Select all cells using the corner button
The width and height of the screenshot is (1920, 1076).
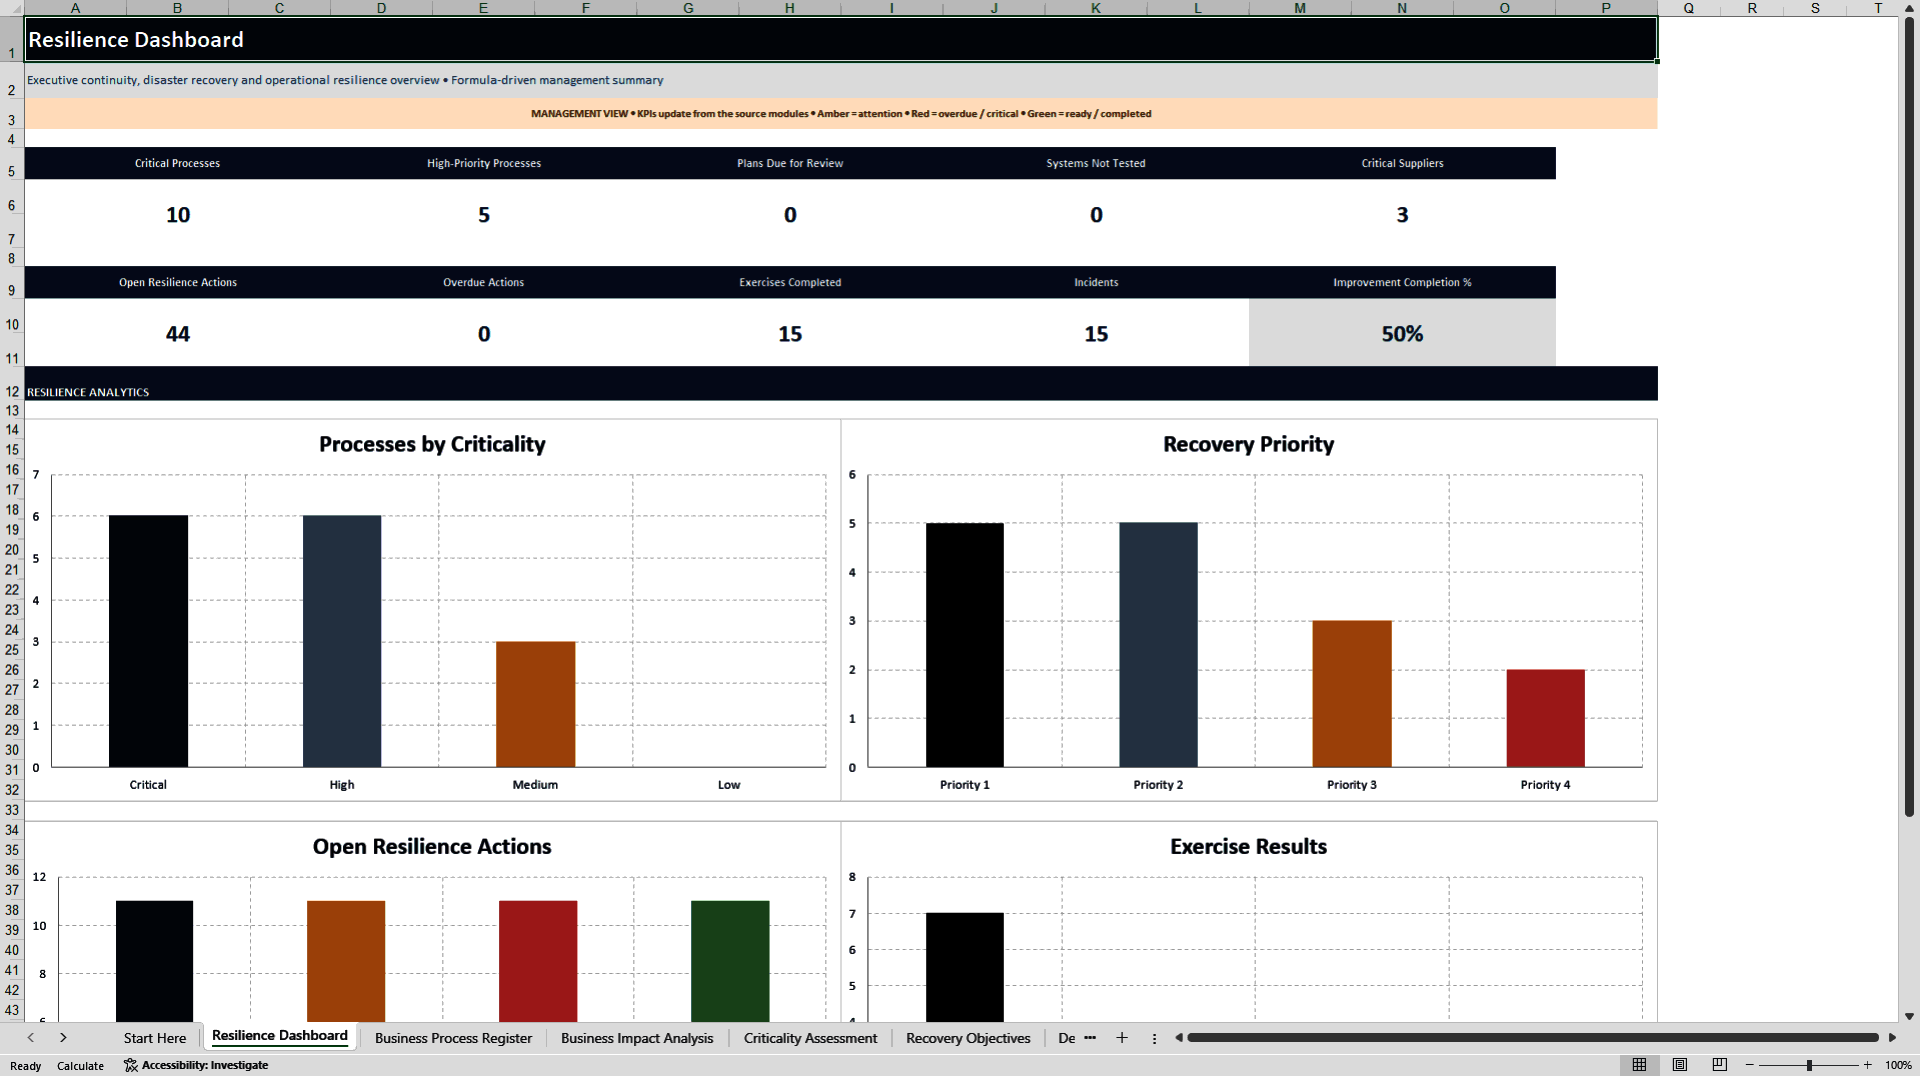12,8
